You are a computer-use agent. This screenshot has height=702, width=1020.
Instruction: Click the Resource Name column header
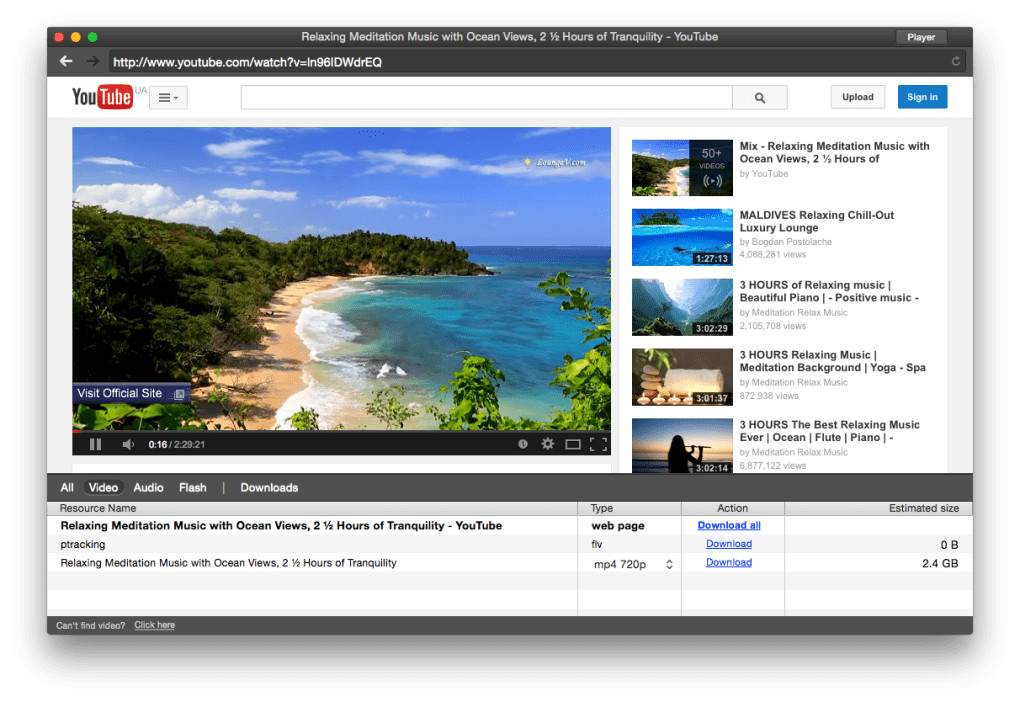point(312,508)
